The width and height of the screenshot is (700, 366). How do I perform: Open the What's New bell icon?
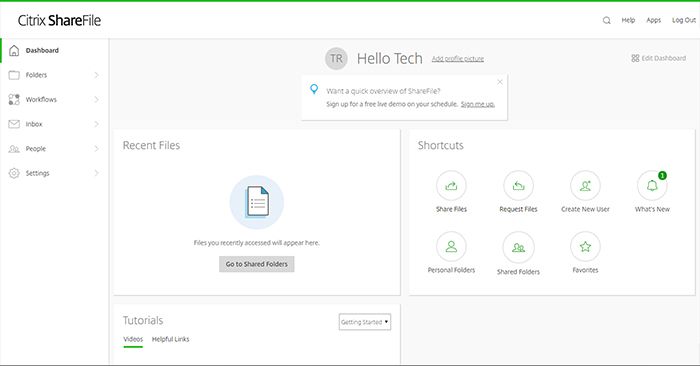point(652,186)
